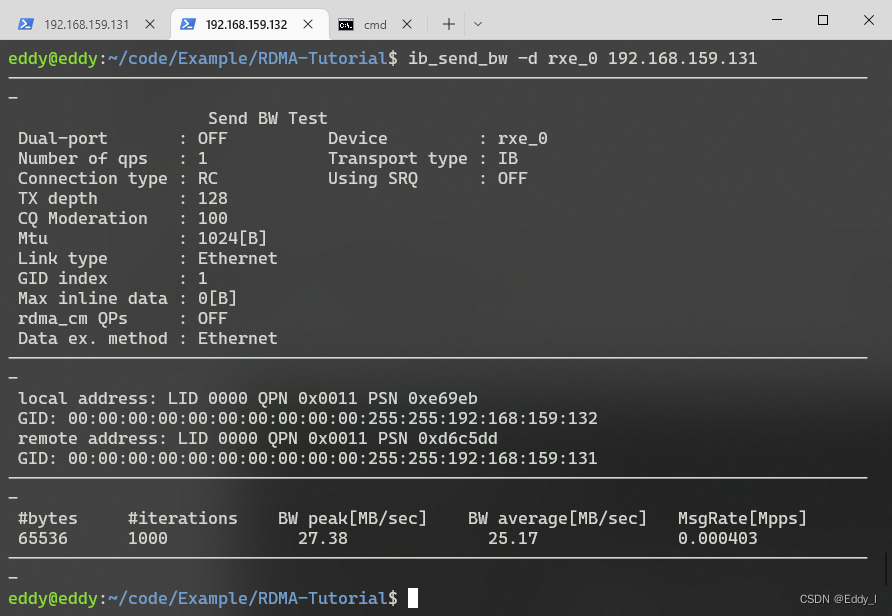Click the CQ Moderation value 100
The image size is (892, 616).
point(212,218)
